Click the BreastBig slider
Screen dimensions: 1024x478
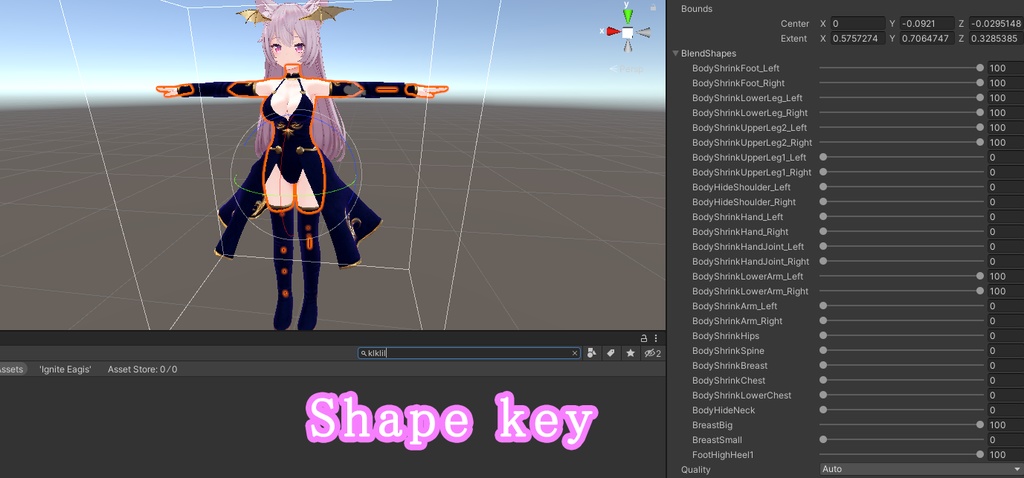(901, 425)
